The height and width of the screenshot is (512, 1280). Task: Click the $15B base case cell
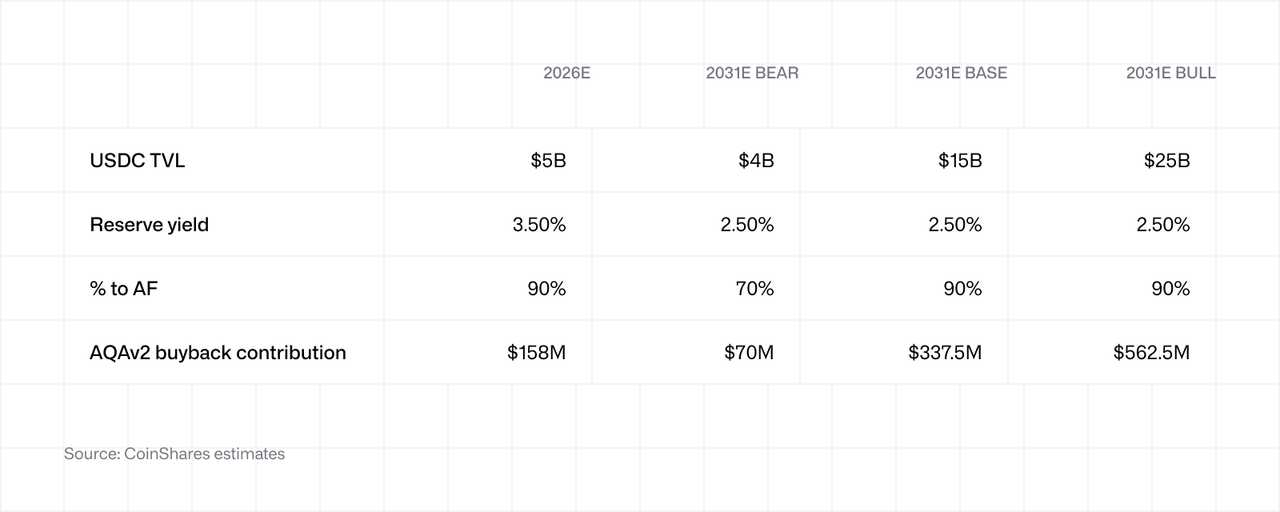click(959, 160)
